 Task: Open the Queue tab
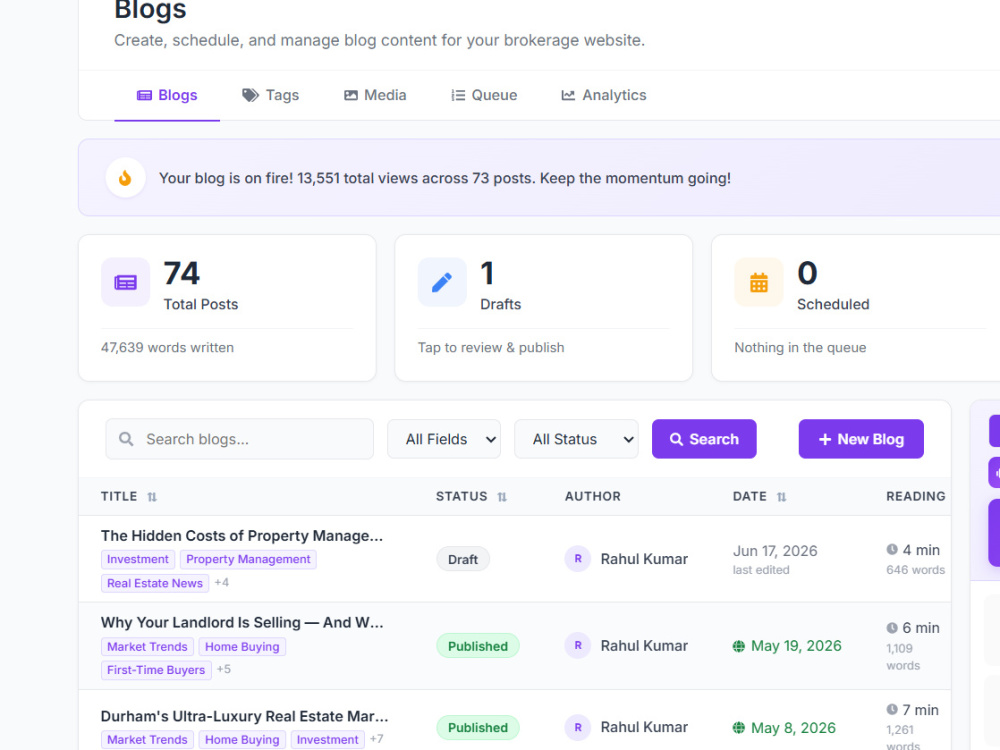(x=484, y=95)
